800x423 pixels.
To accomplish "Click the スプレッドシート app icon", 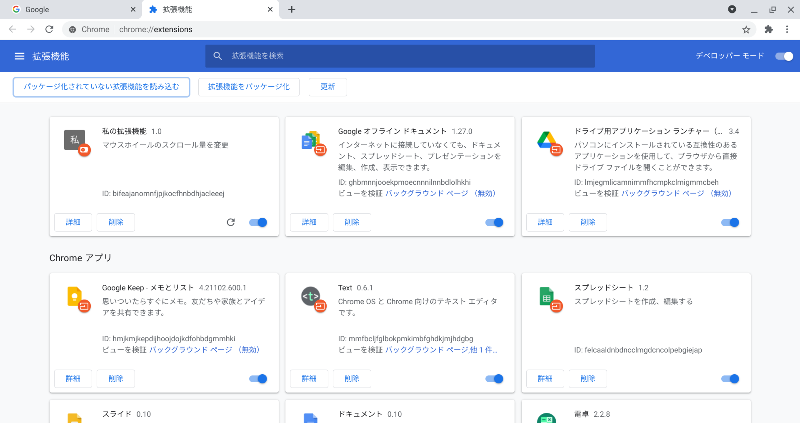I will tap(549, 299).
